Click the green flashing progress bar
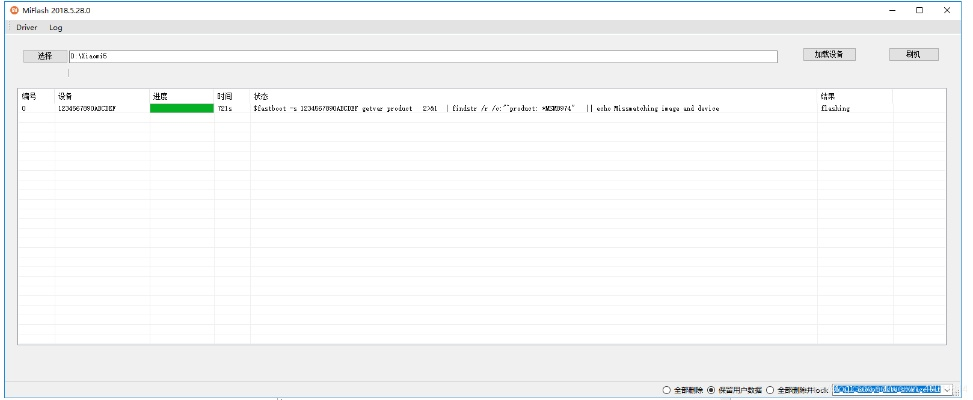 (181, 108)
